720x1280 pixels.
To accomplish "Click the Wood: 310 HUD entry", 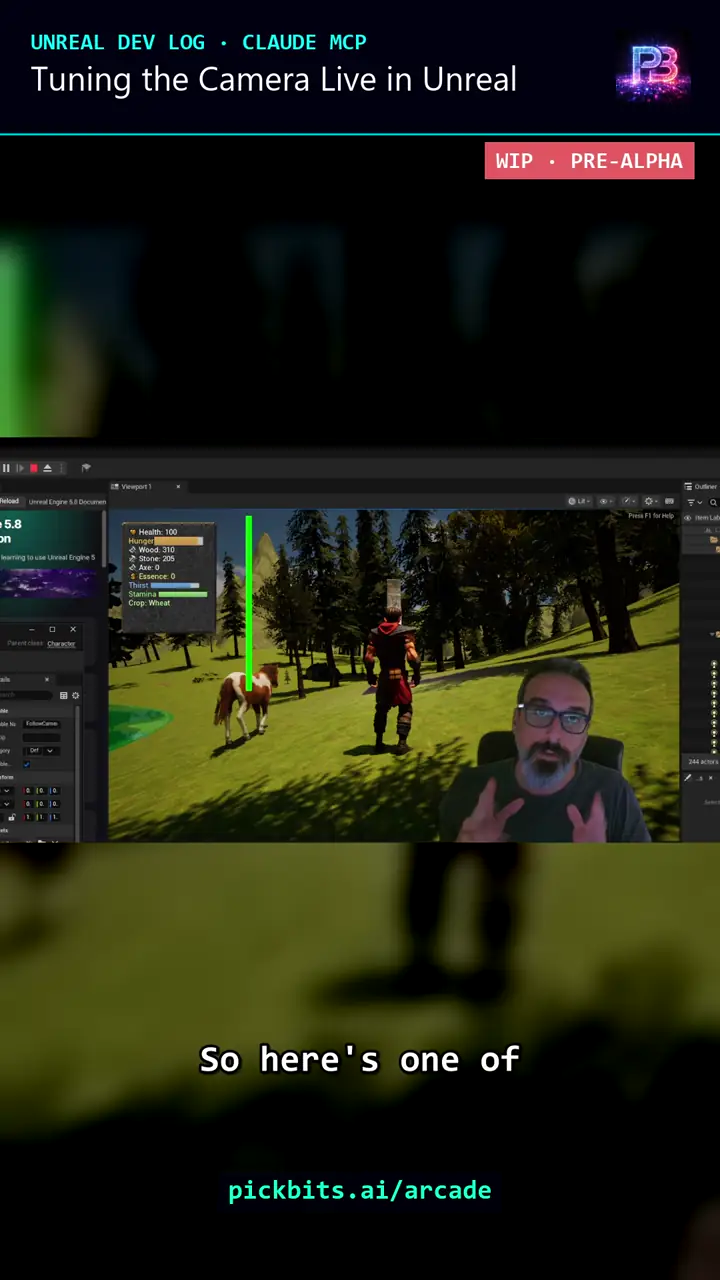I will pos(152,550).
